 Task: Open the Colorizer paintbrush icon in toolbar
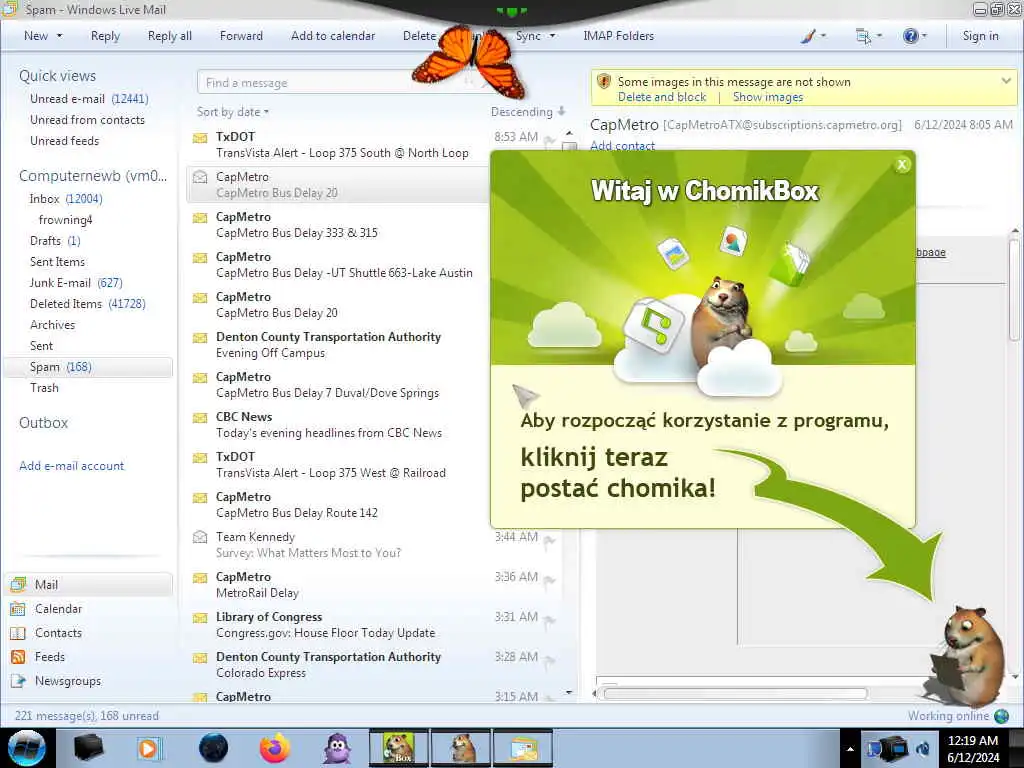(x=808, y=37)
